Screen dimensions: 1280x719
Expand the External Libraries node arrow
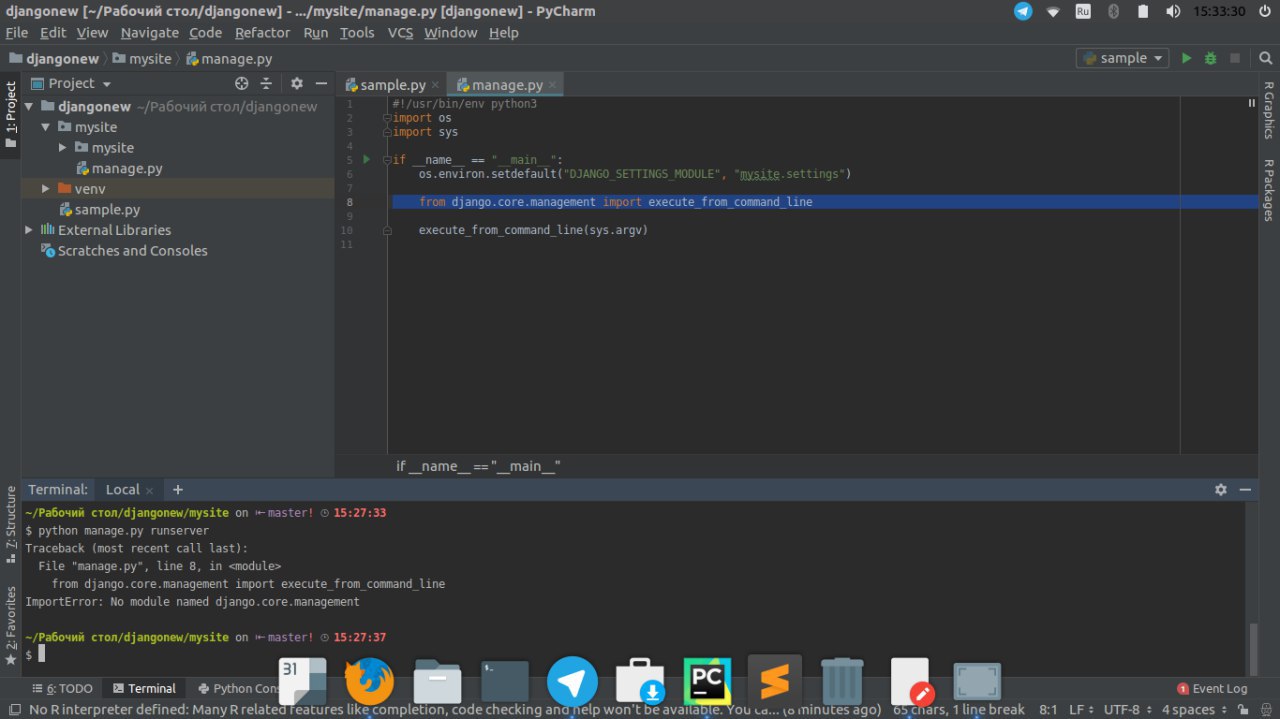30,230
